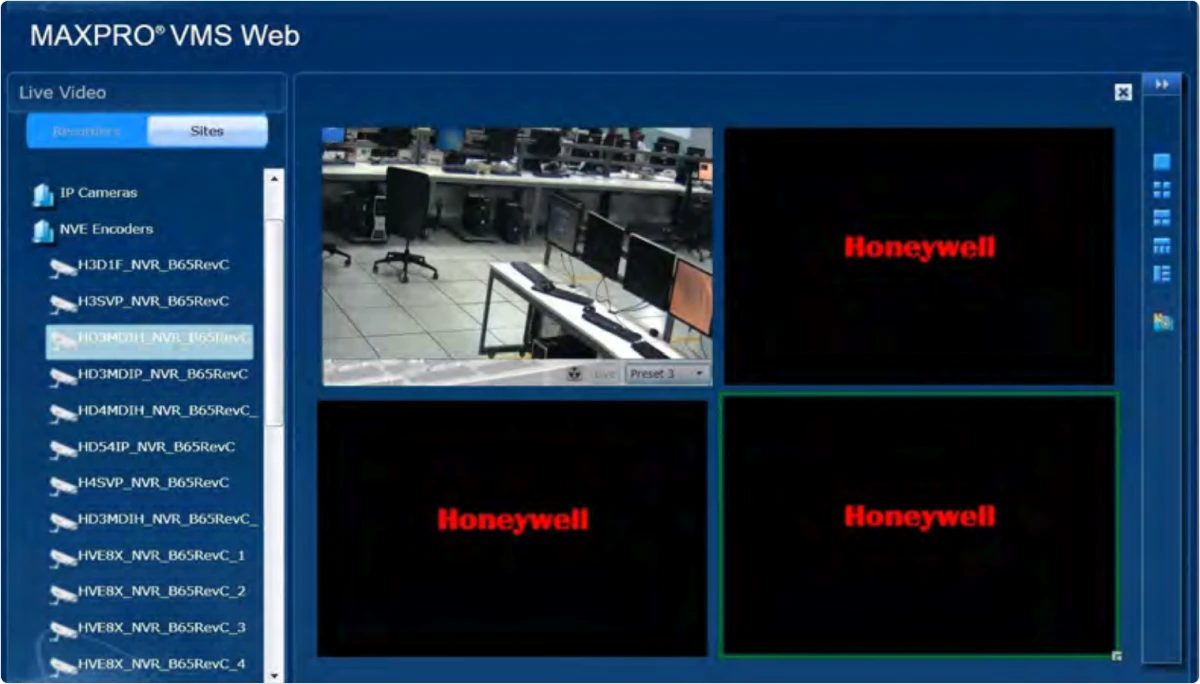Select the top-right Honeywell video pane

(x=919, y=256)
